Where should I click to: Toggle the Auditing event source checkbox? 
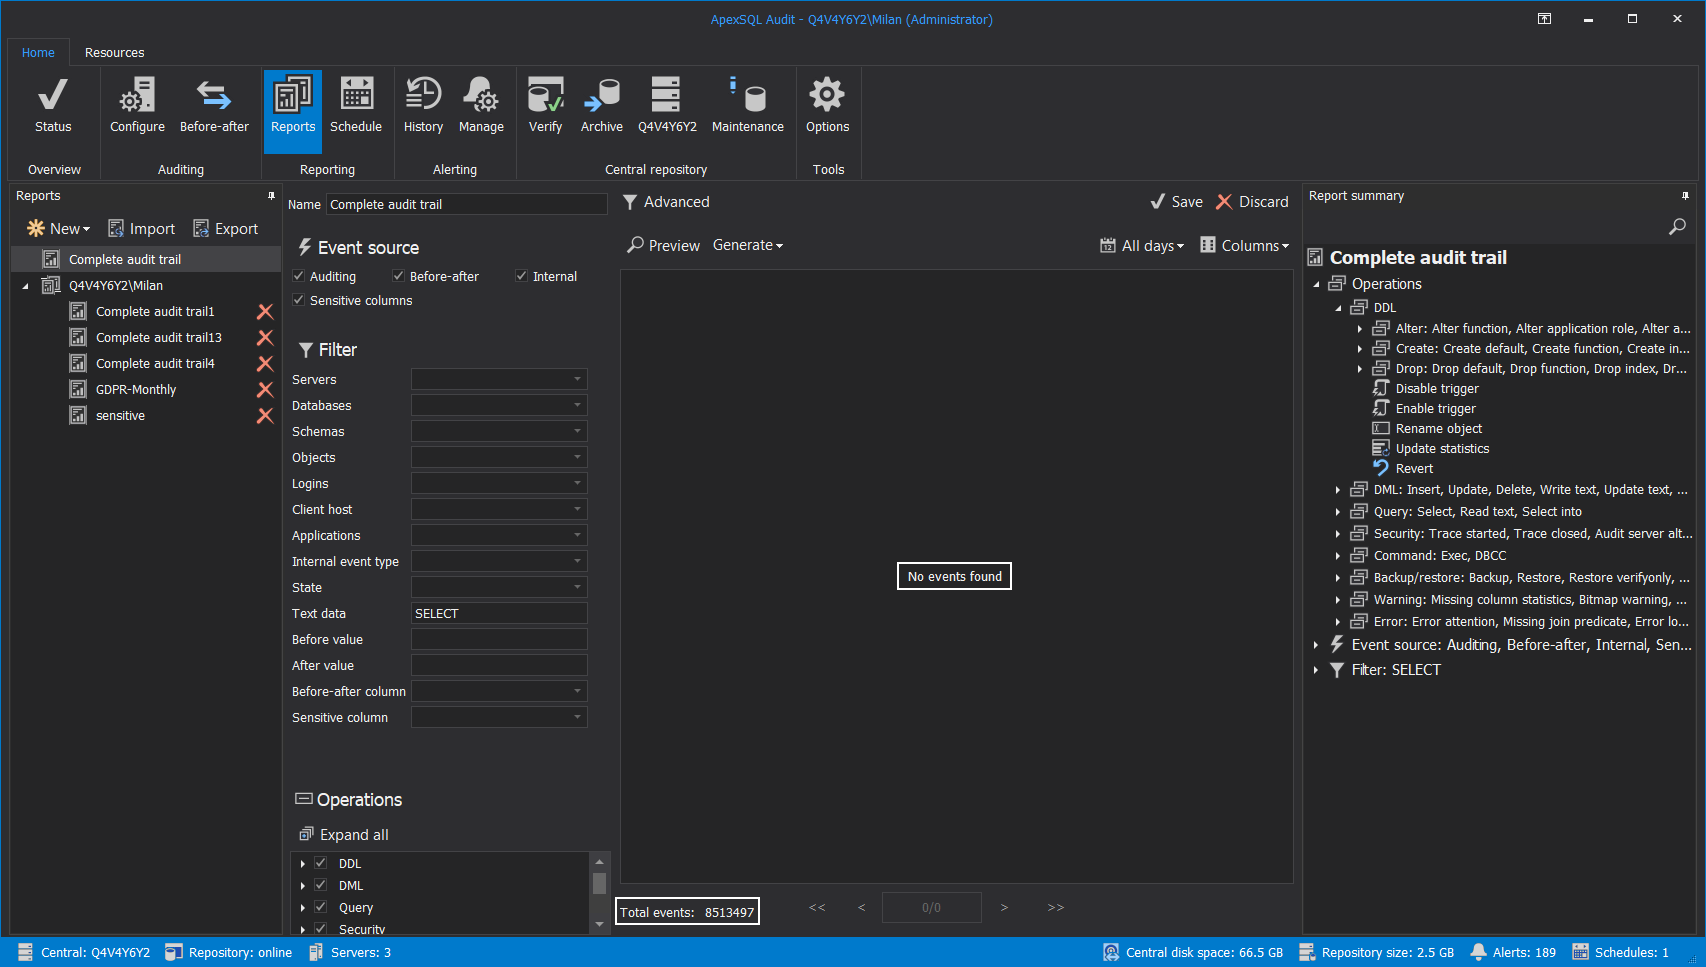click(298, 276)
